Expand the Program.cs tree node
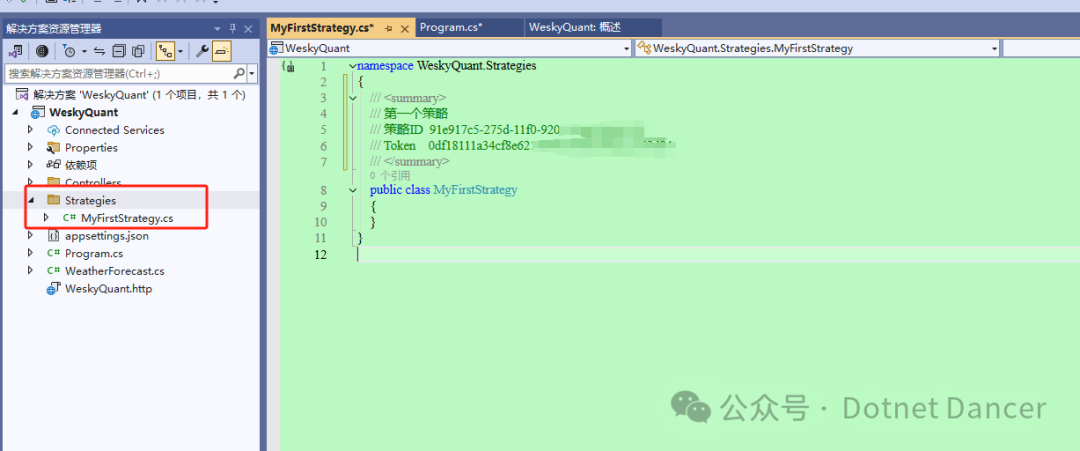Image resolution: width=1080 pixels, height=451 pixels. coord(30,253)
